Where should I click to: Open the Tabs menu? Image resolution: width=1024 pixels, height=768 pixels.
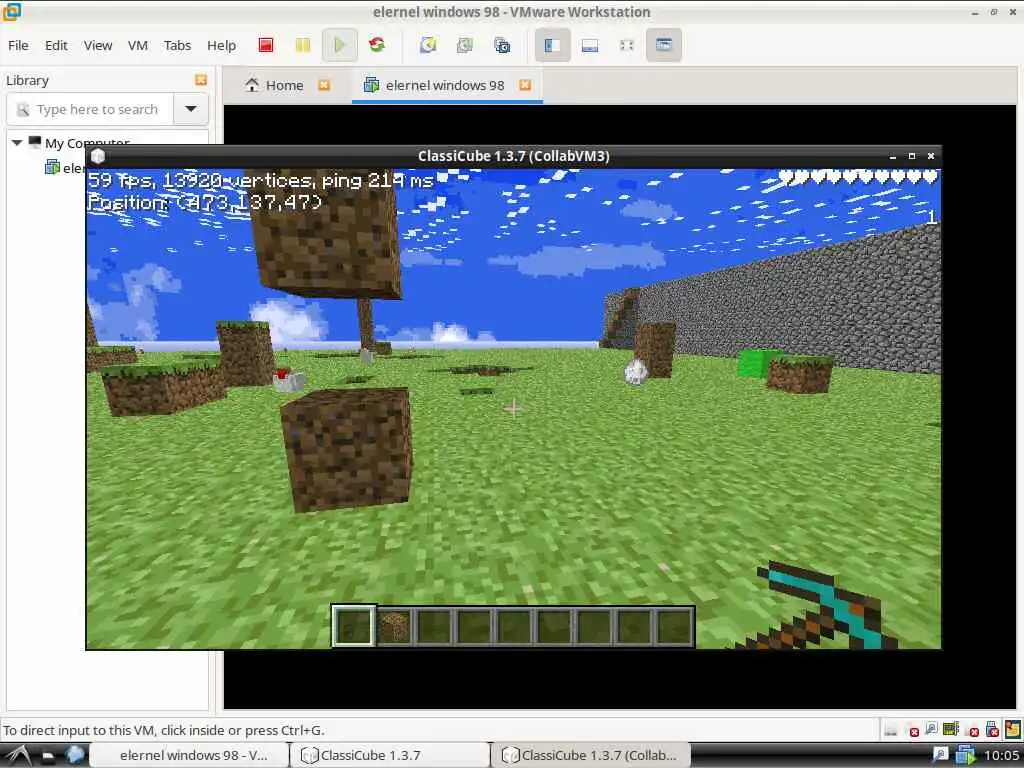(x=177, y=45)
